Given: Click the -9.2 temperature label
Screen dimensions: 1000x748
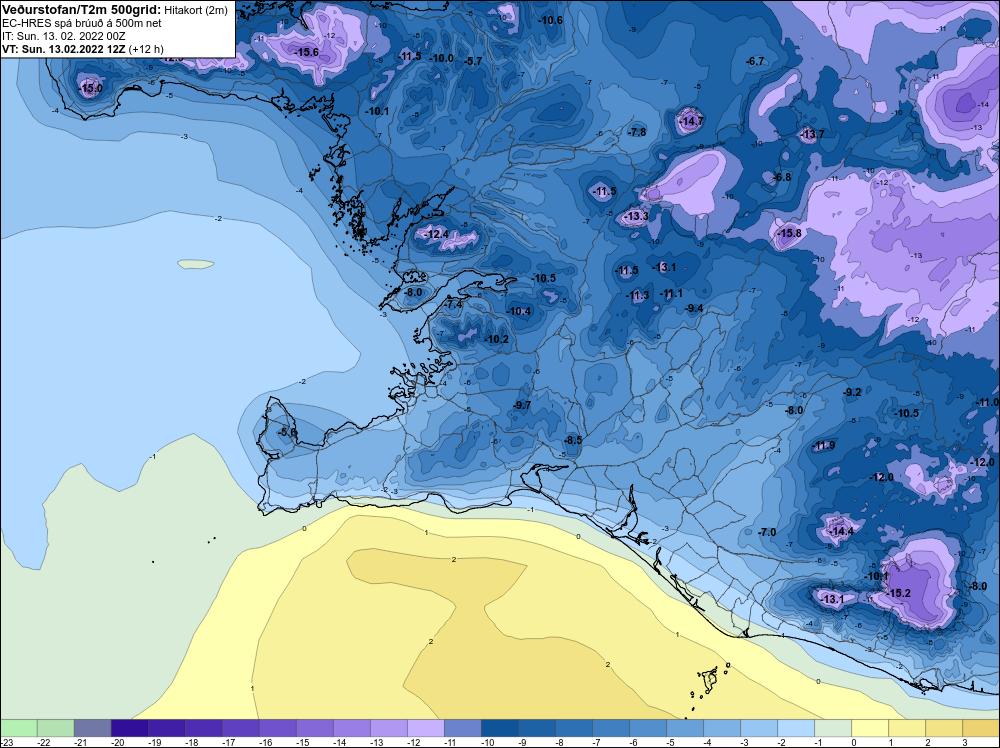Looking at the screenshot, I should (852, 392).
